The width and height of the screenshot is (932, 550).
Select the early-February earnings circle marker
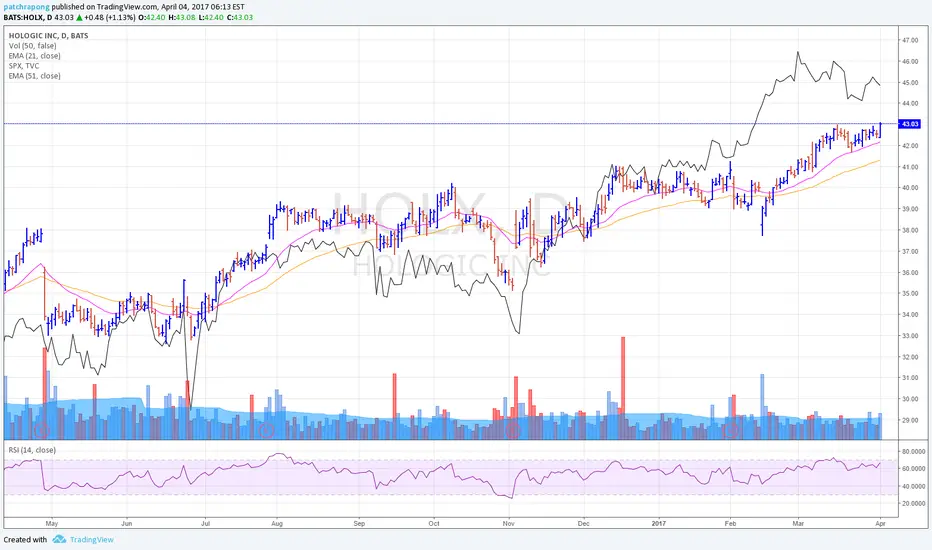tap(730, 430)
